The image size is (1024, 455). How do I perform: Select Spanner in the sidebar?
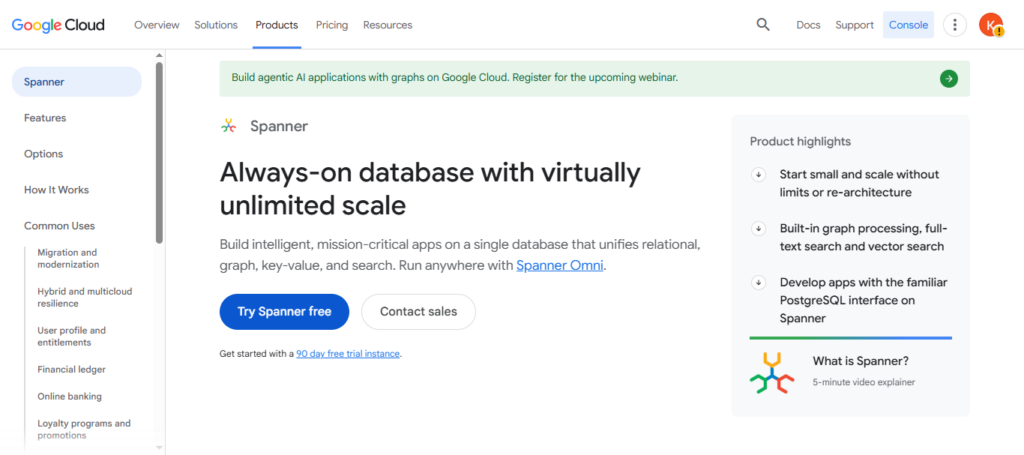point(76,82)
